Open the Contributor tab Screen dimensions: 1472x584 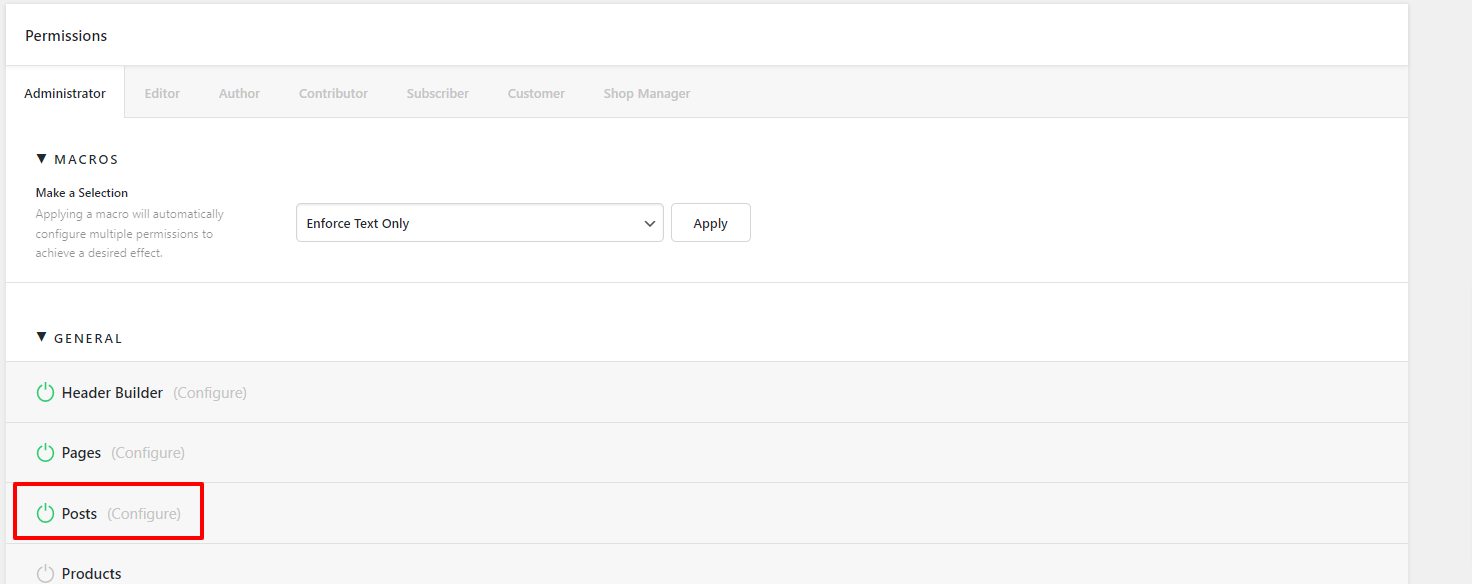333,93
